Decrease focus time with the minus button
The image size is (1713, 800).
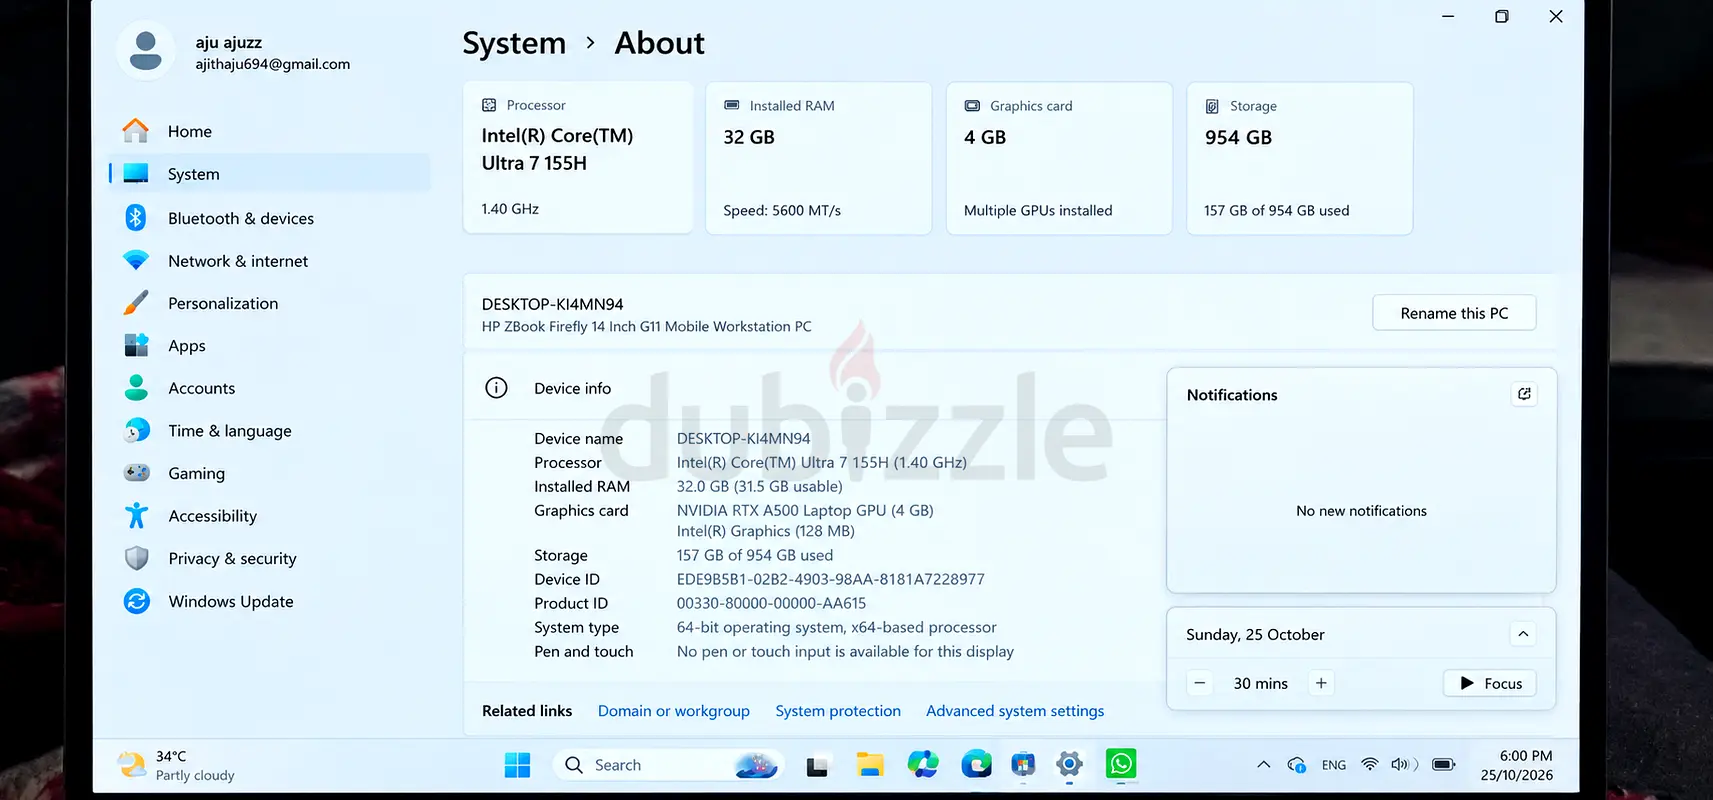[1200, 683]
